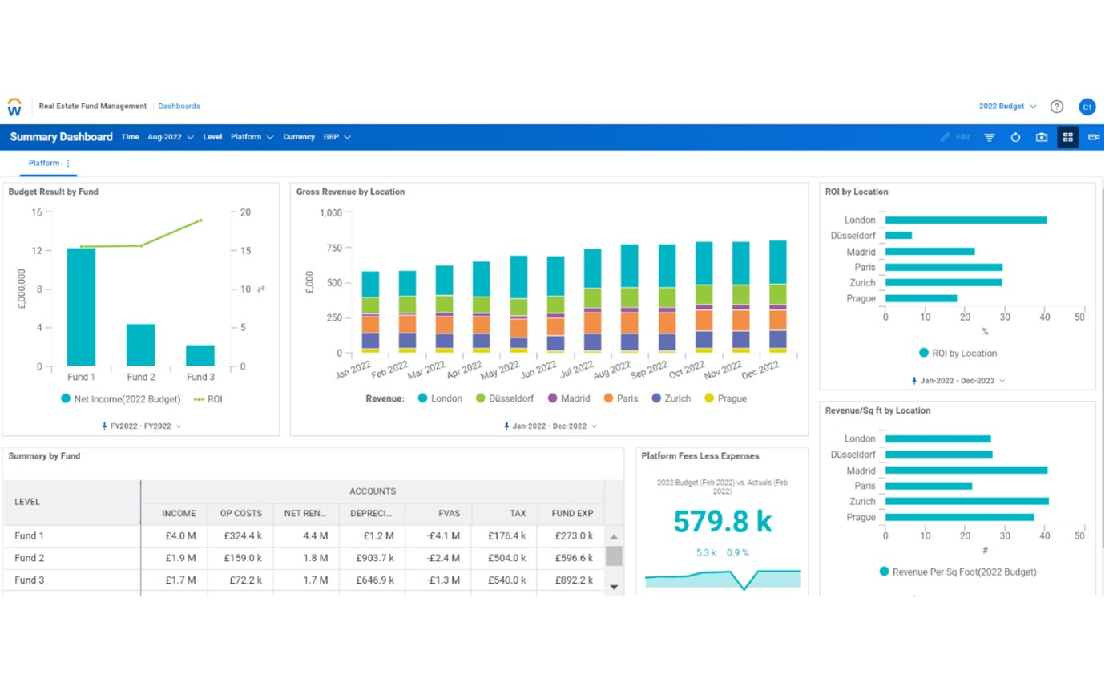Select Fund 3 row in table
Image resolution: width=1104 pixels, height=690 pixels.
[x=303, y=580]
